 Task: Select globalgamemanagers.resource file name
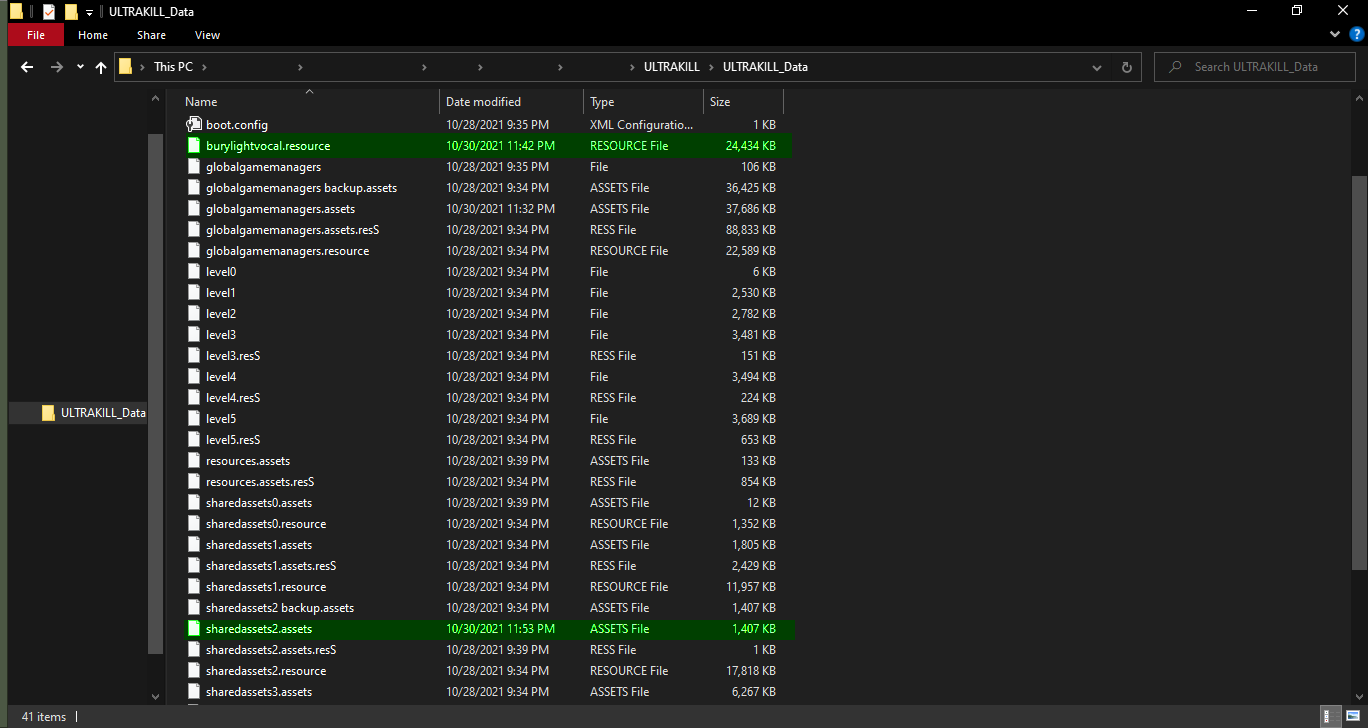click(287, 251)
